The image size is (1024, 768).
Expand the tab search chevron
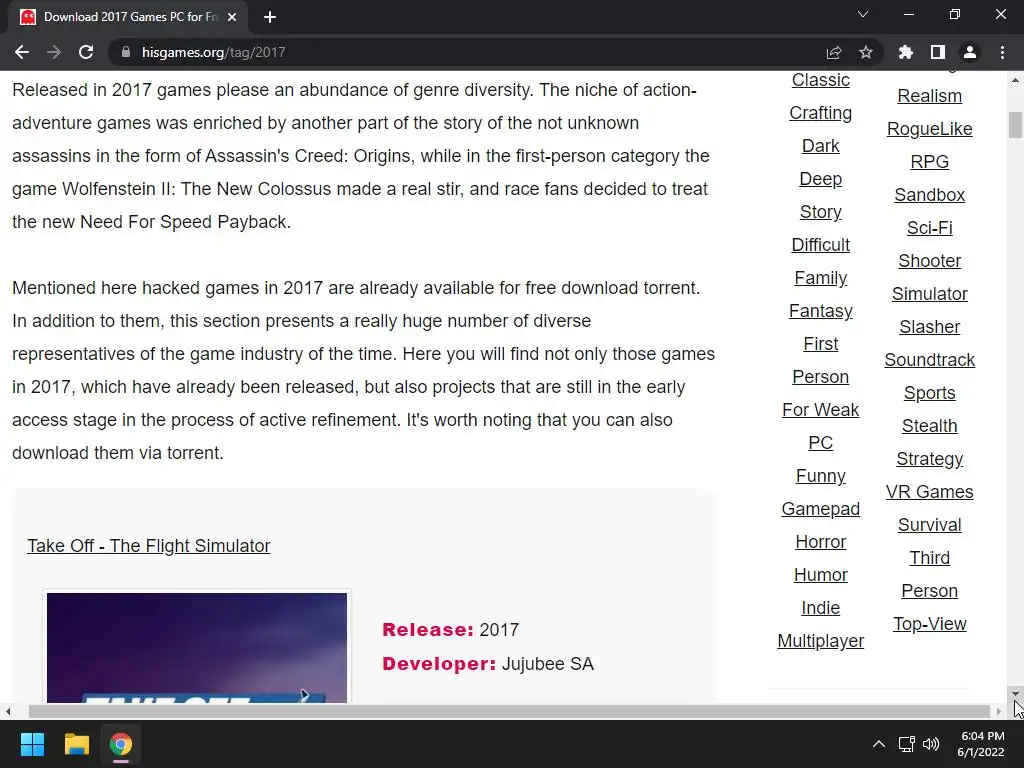coord(863,14)
